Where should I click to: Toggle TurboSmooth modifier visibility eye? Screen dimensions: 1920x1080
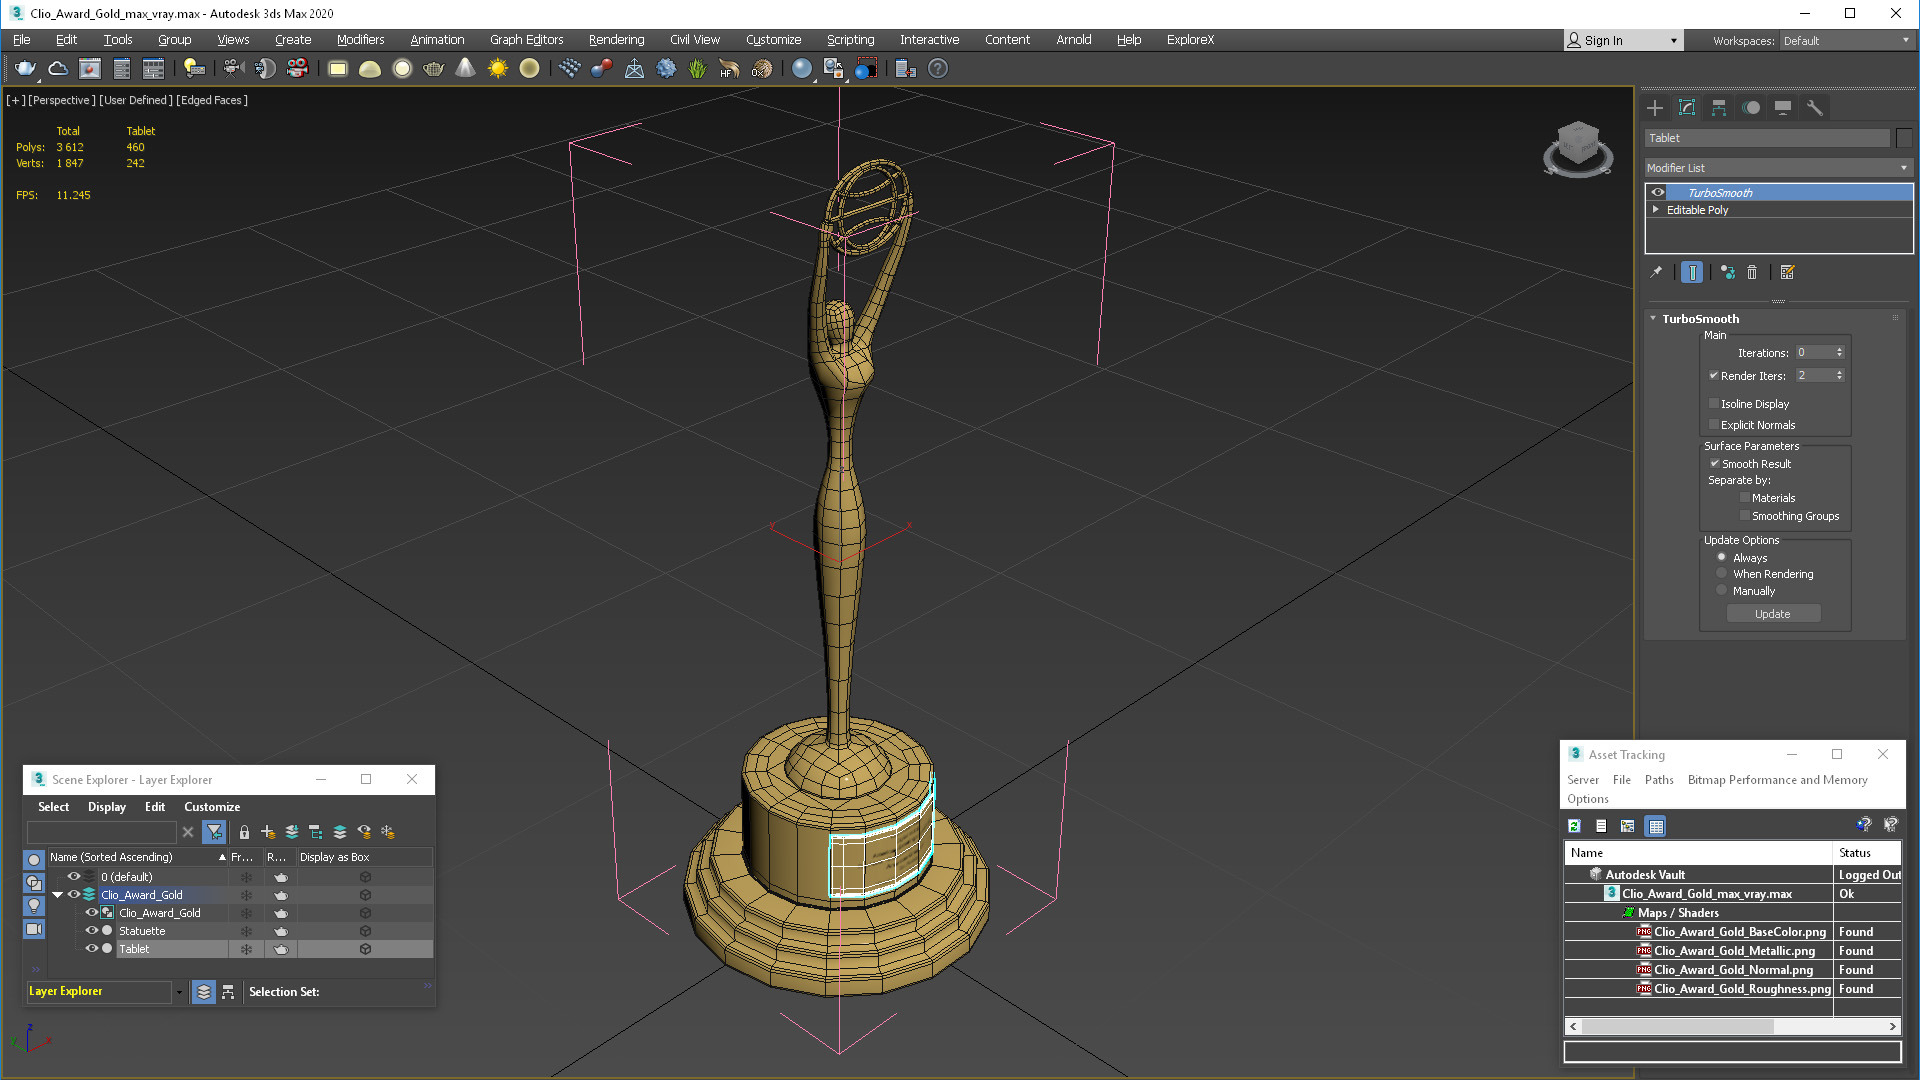tap(1657, 193)
